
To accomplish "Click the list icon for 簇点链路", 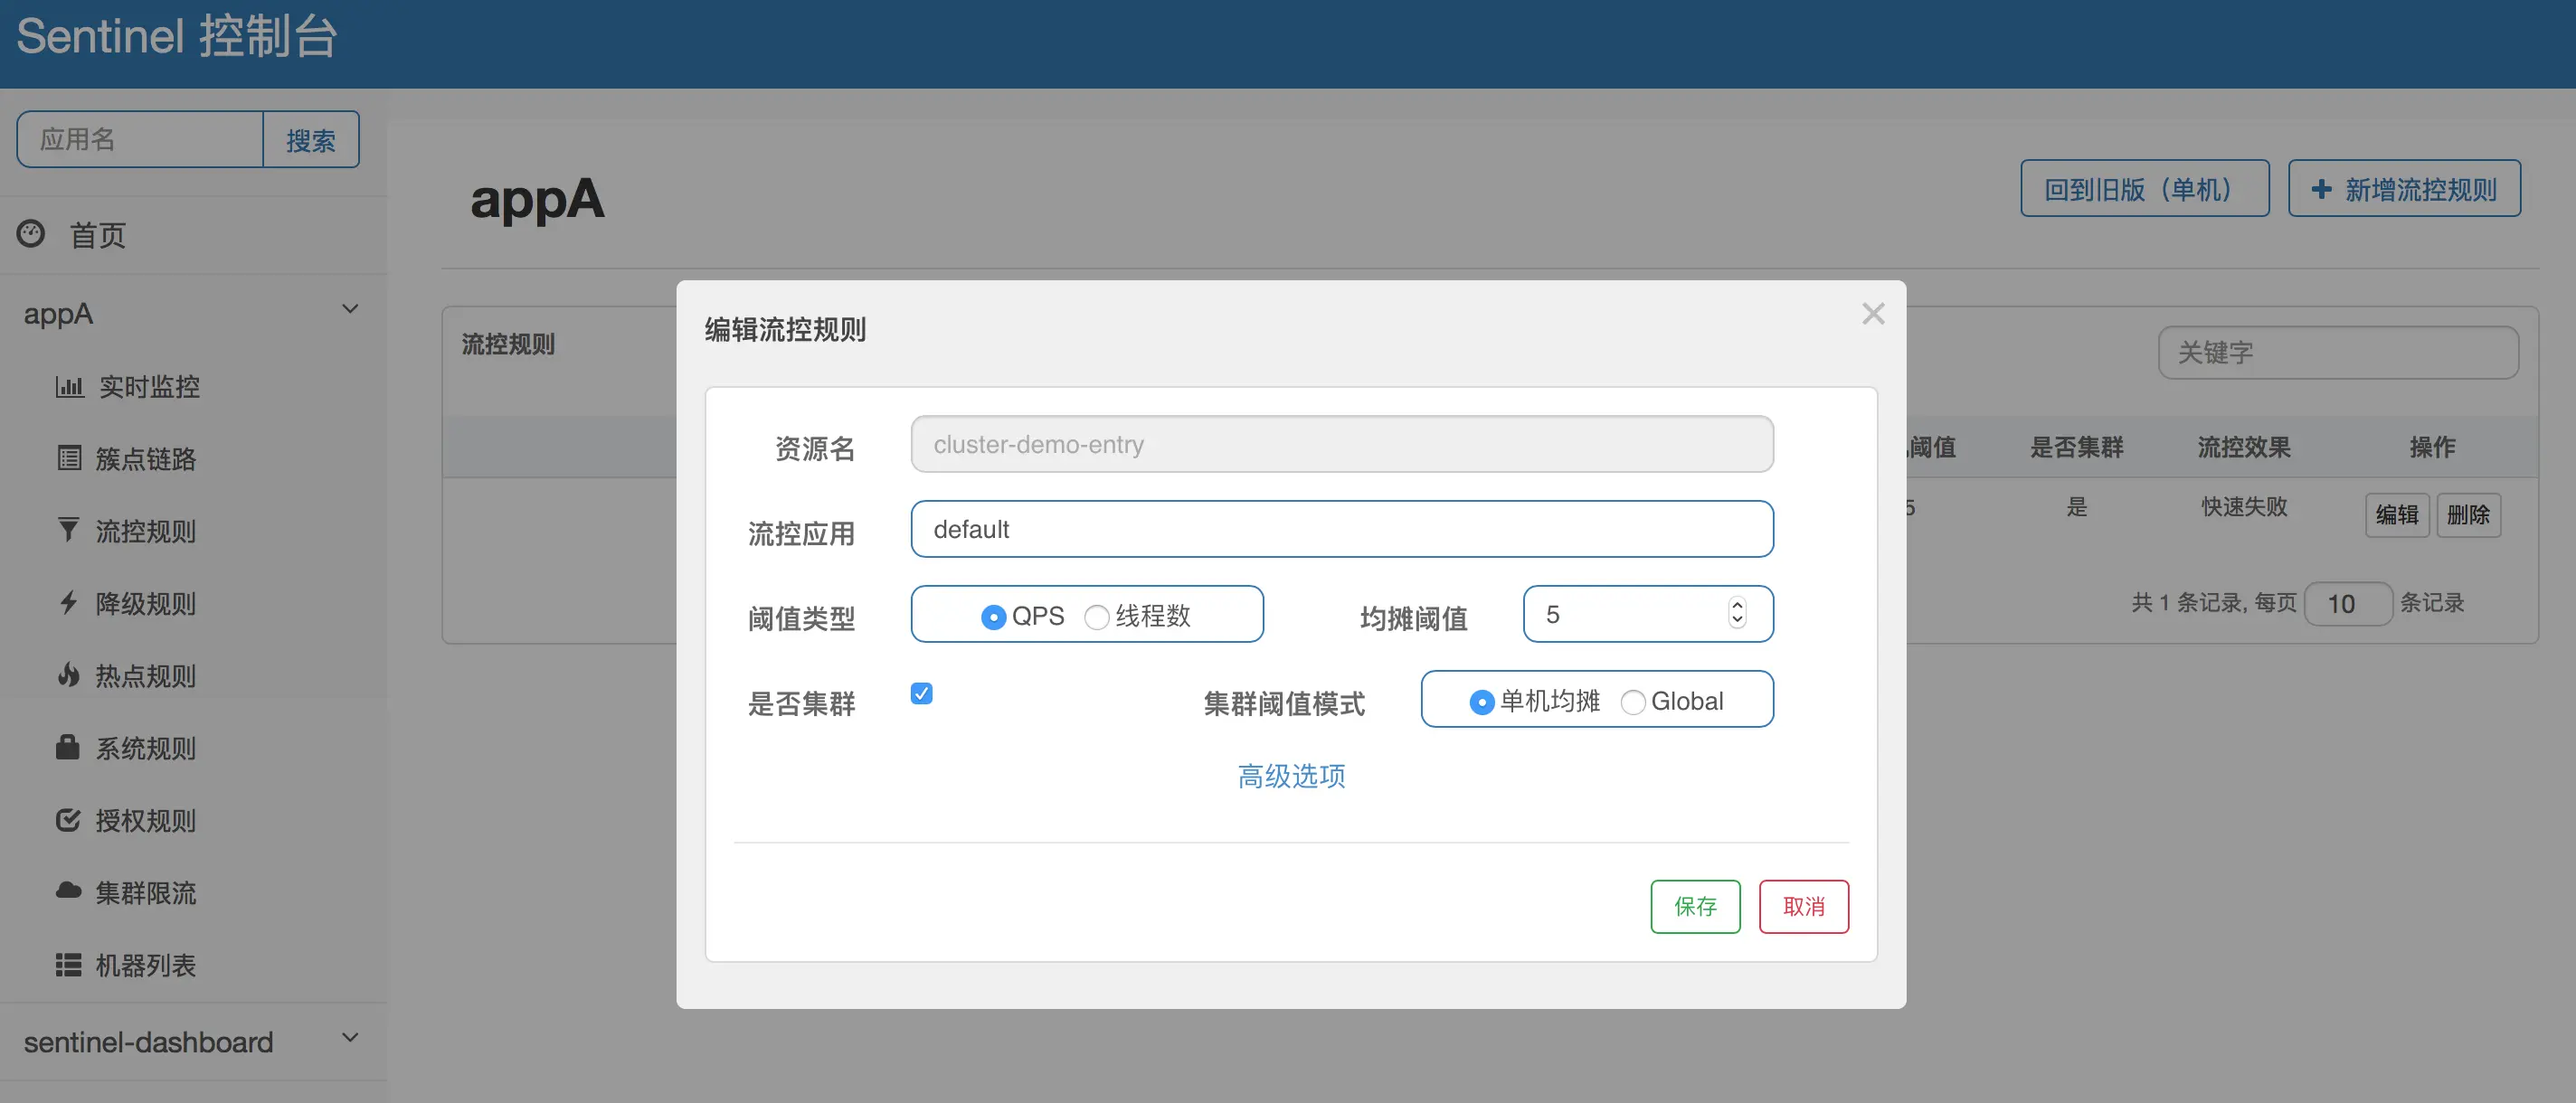I will tap(69, 458).
